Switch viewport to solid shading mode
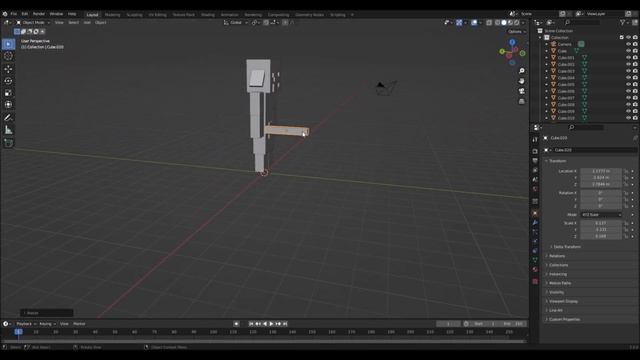 [504, 23]
